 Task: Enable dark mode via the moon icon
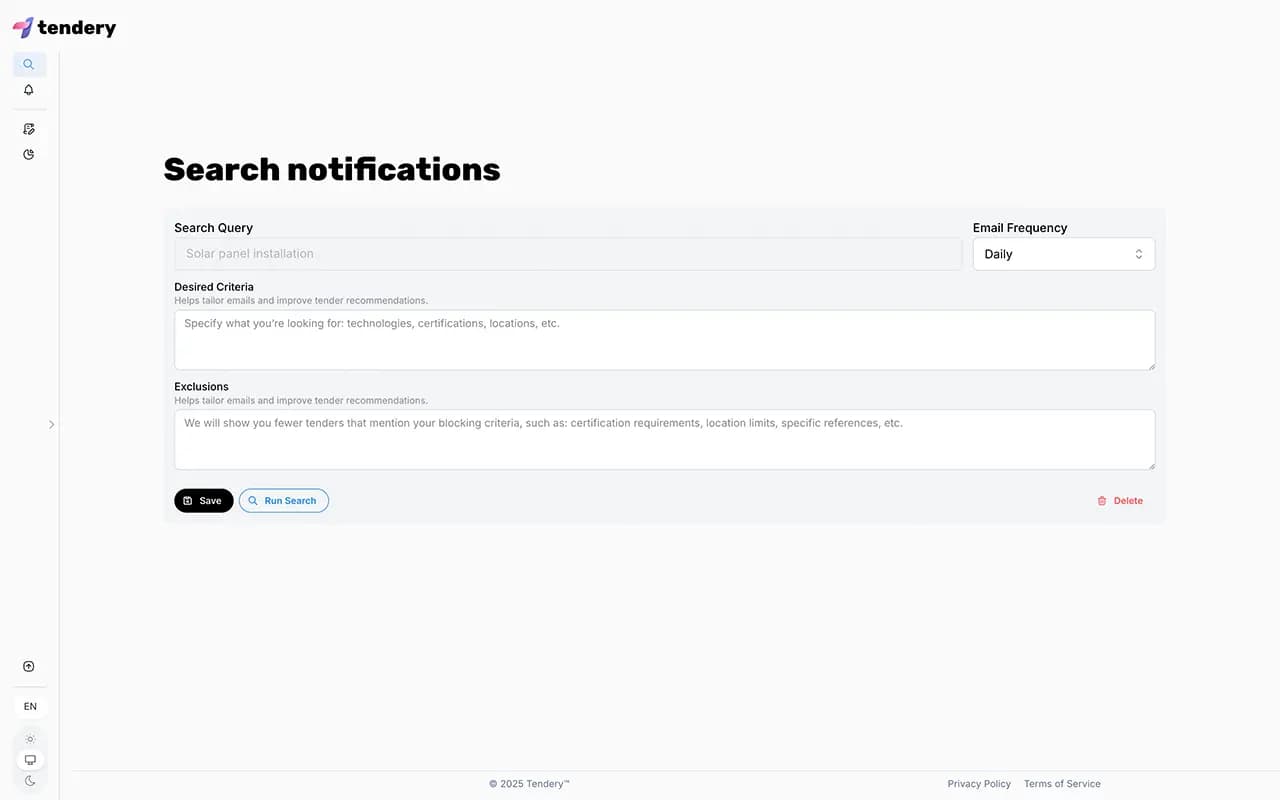29,780
